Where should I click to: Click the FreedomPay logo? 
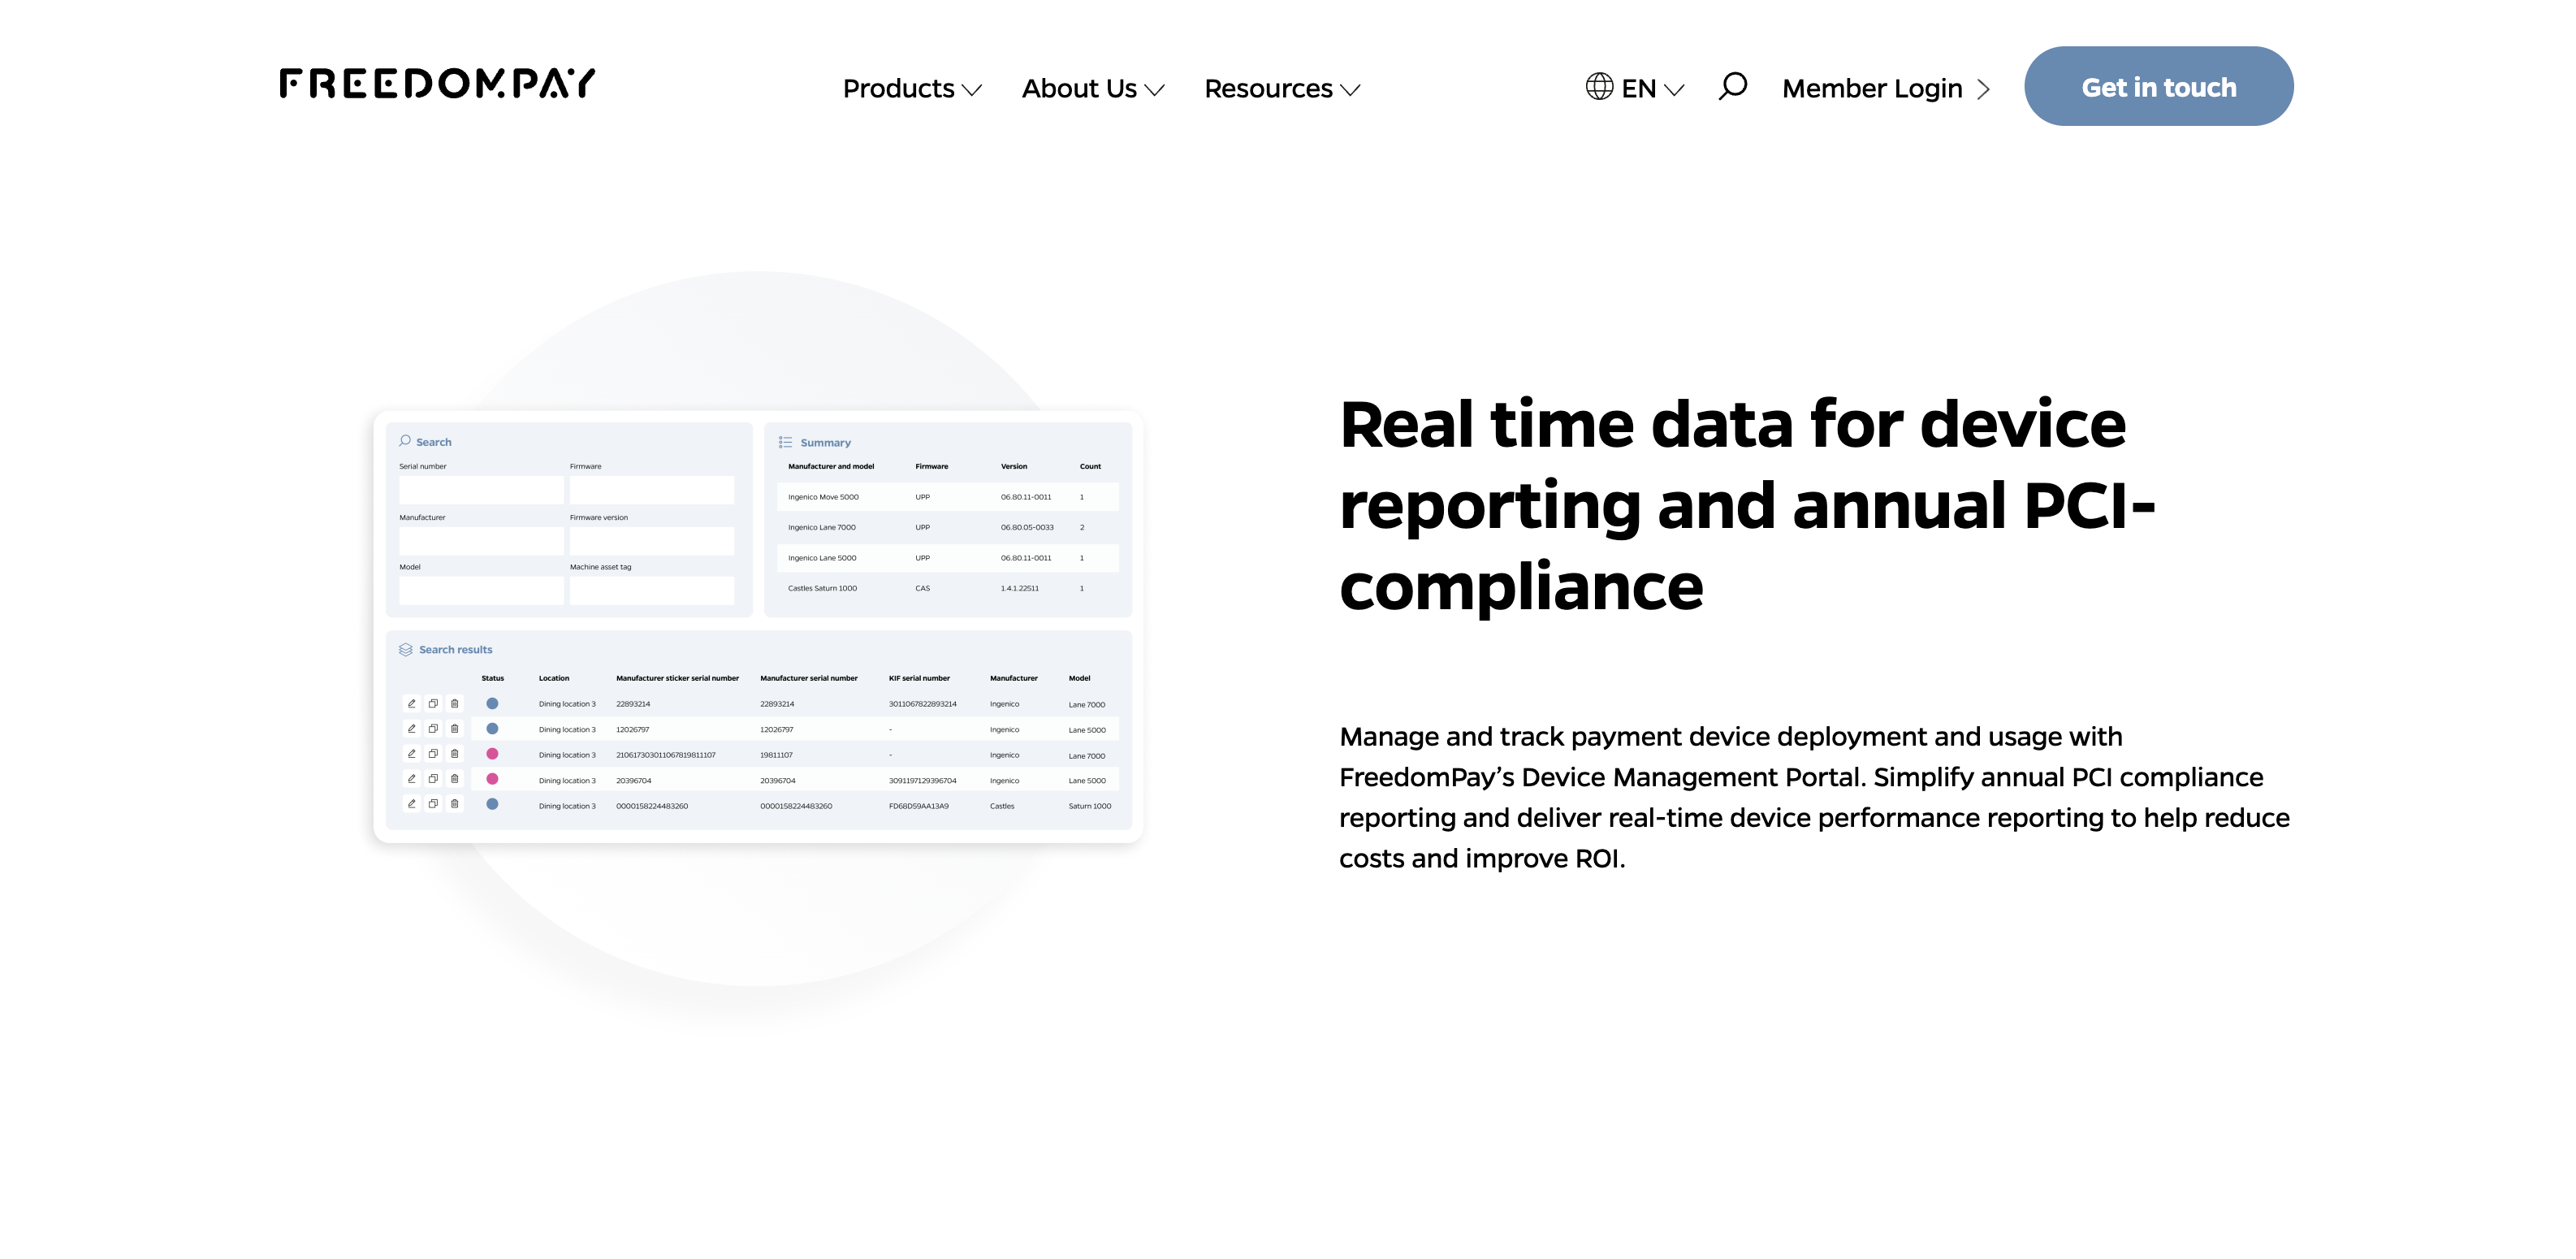pyautogui.click(x=437, y=84)
